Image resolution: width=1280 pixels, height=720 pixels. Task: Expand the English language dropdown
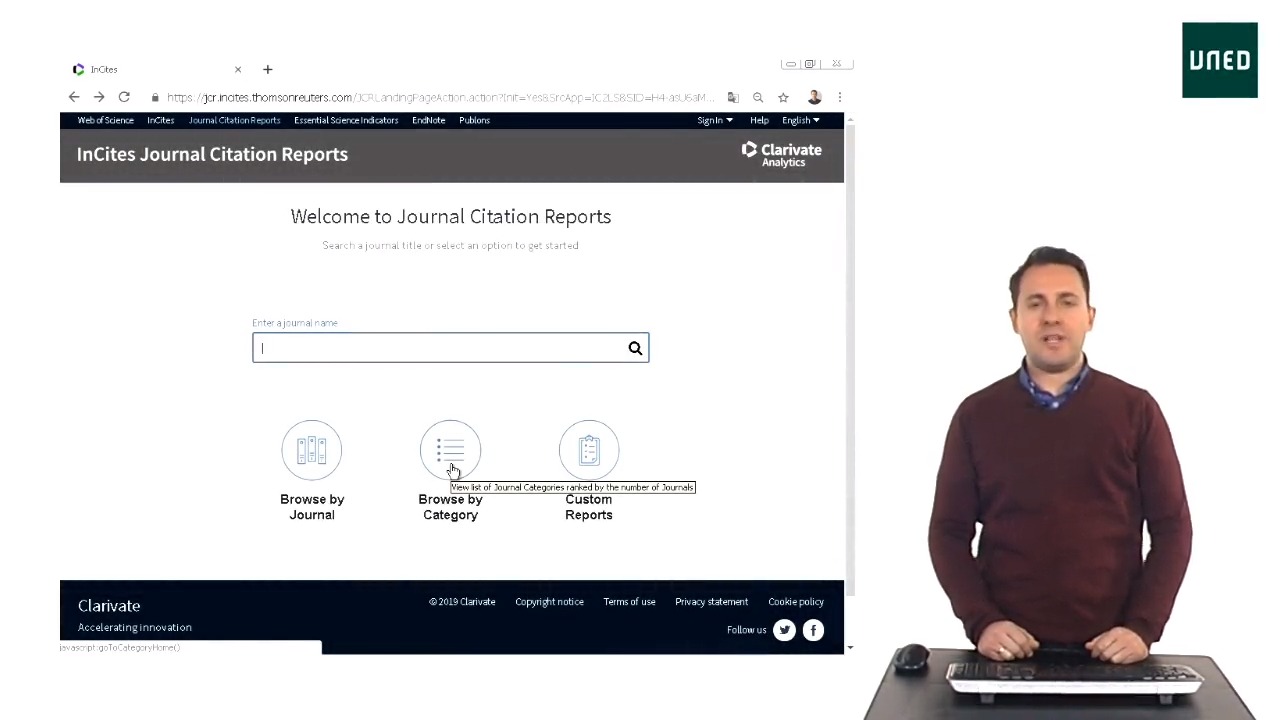point(801,120)
